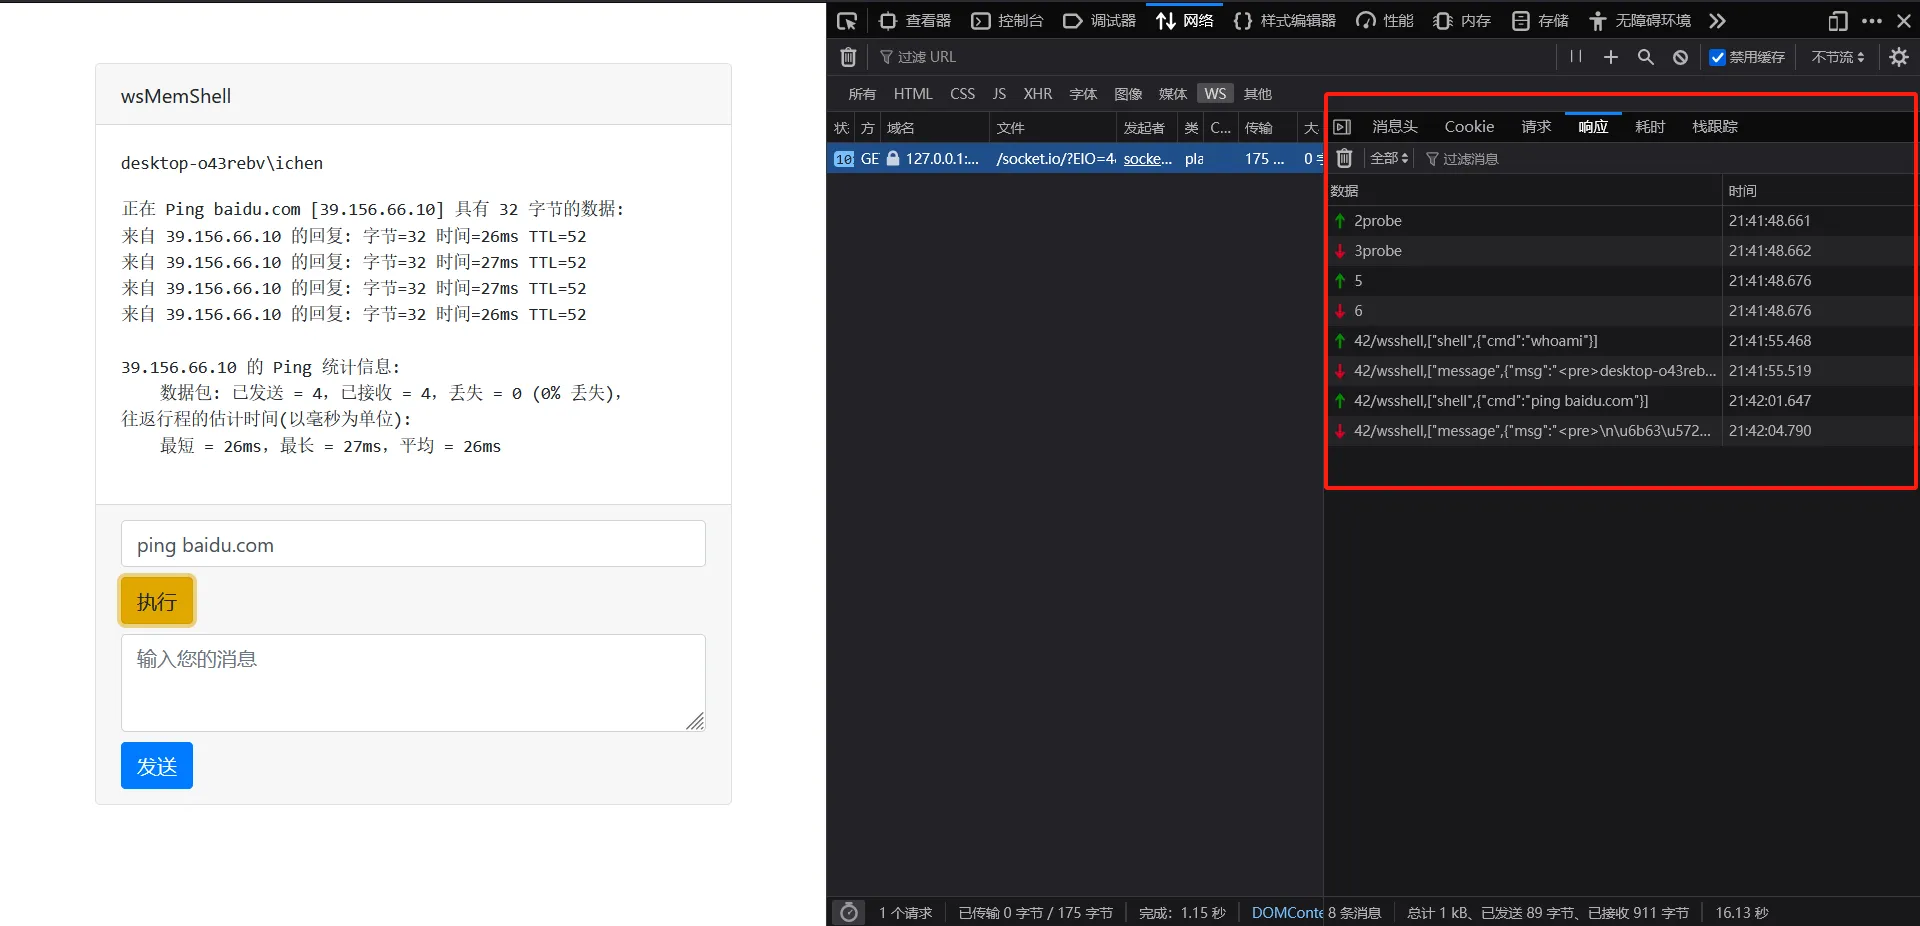Select the /socket.io/ request row
1920x926 pixels.
pos(1075,159)
